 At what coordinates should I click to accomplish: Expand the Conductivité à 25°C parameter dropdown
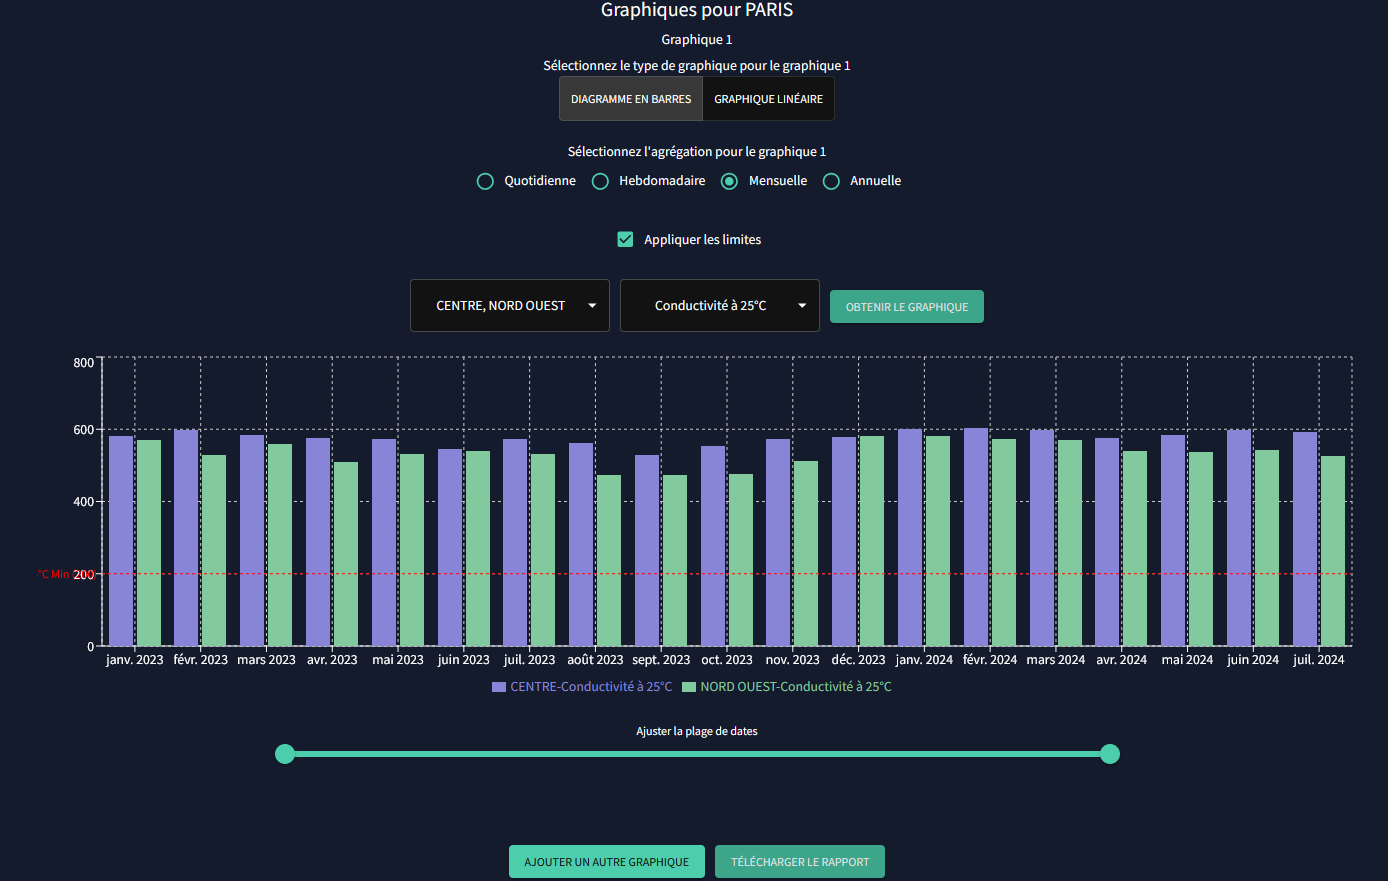[719, 306]
